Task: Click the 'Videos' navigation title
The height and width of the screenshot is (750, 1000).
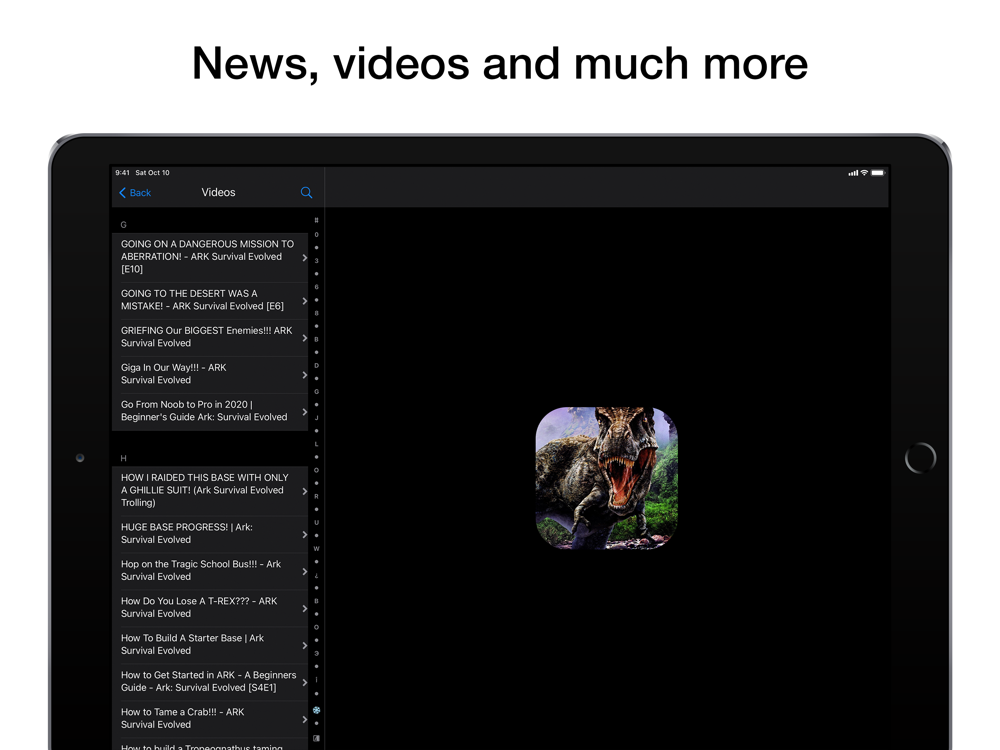Action: click(218, 193)
